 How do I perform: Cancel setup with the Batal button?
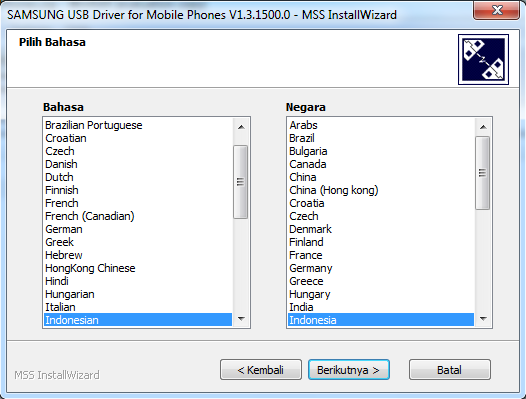pyautogui.click(x=450, y=370)
